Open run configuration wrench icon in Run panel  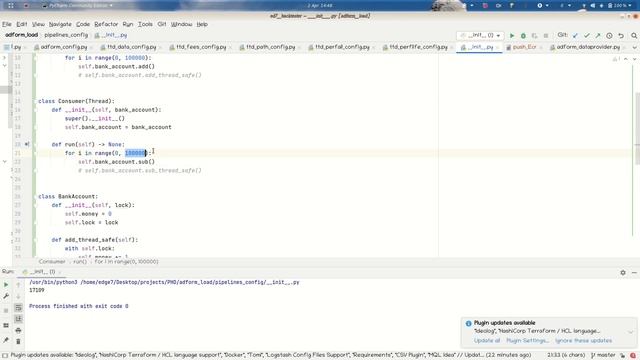tap(6, 296)
